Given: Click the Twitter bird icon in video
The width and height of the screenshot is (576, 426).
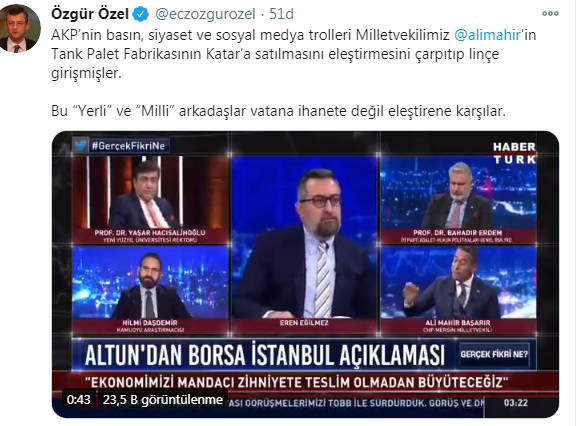Looking at the screenshot, I should [80, 145].
